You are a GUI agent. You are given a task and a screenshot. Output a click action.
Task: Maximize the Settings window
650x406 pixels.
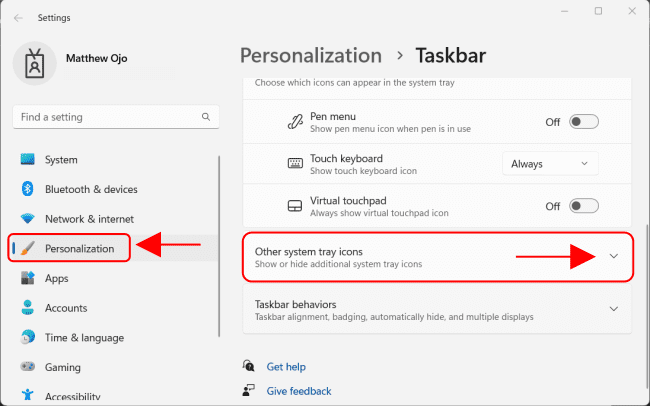598,11
